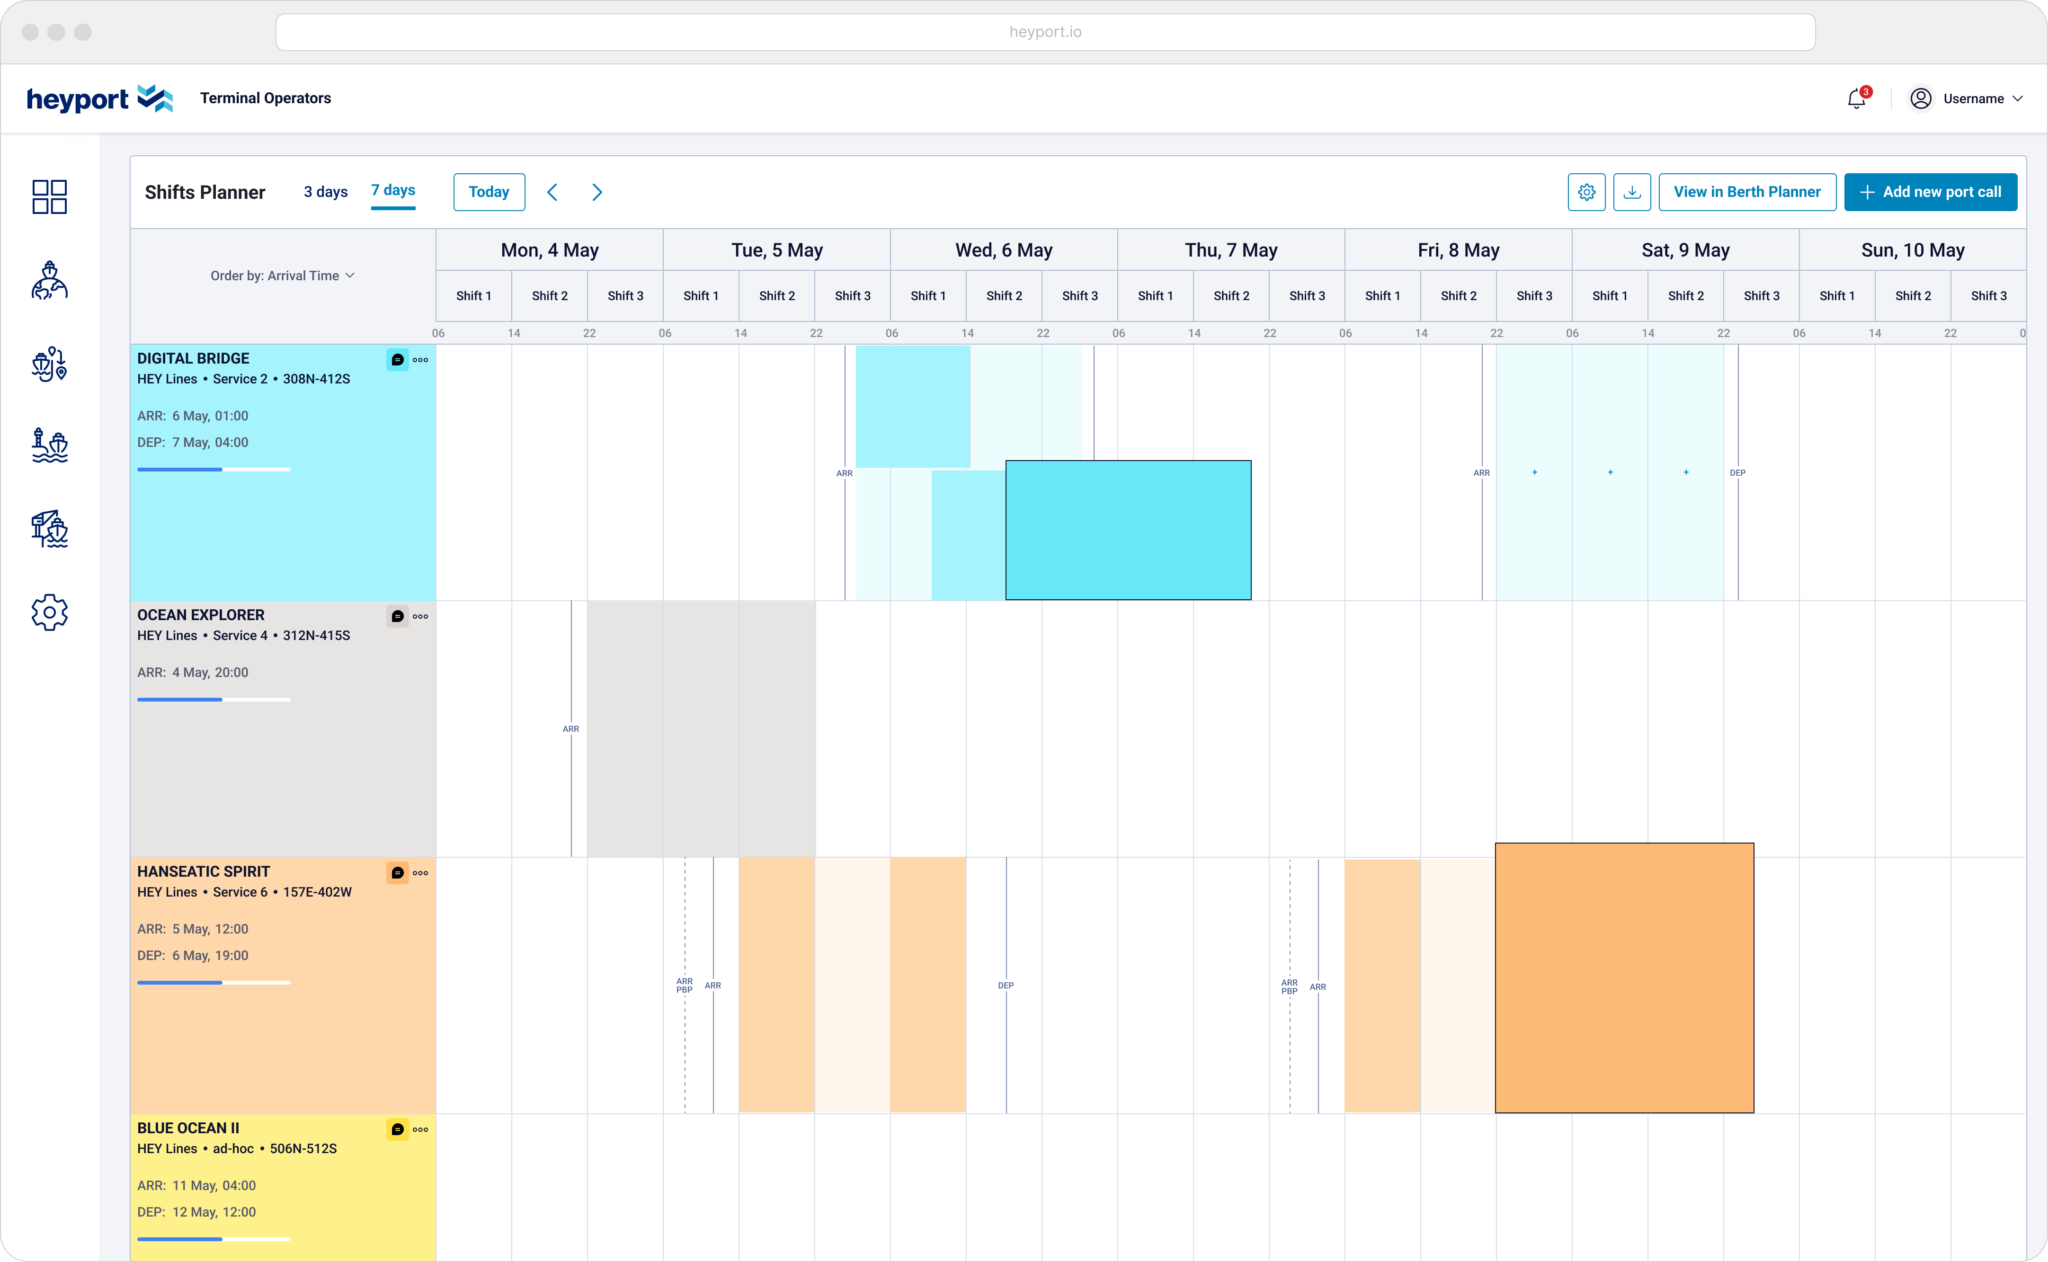Switch to 3 days view

click(325, 192)
